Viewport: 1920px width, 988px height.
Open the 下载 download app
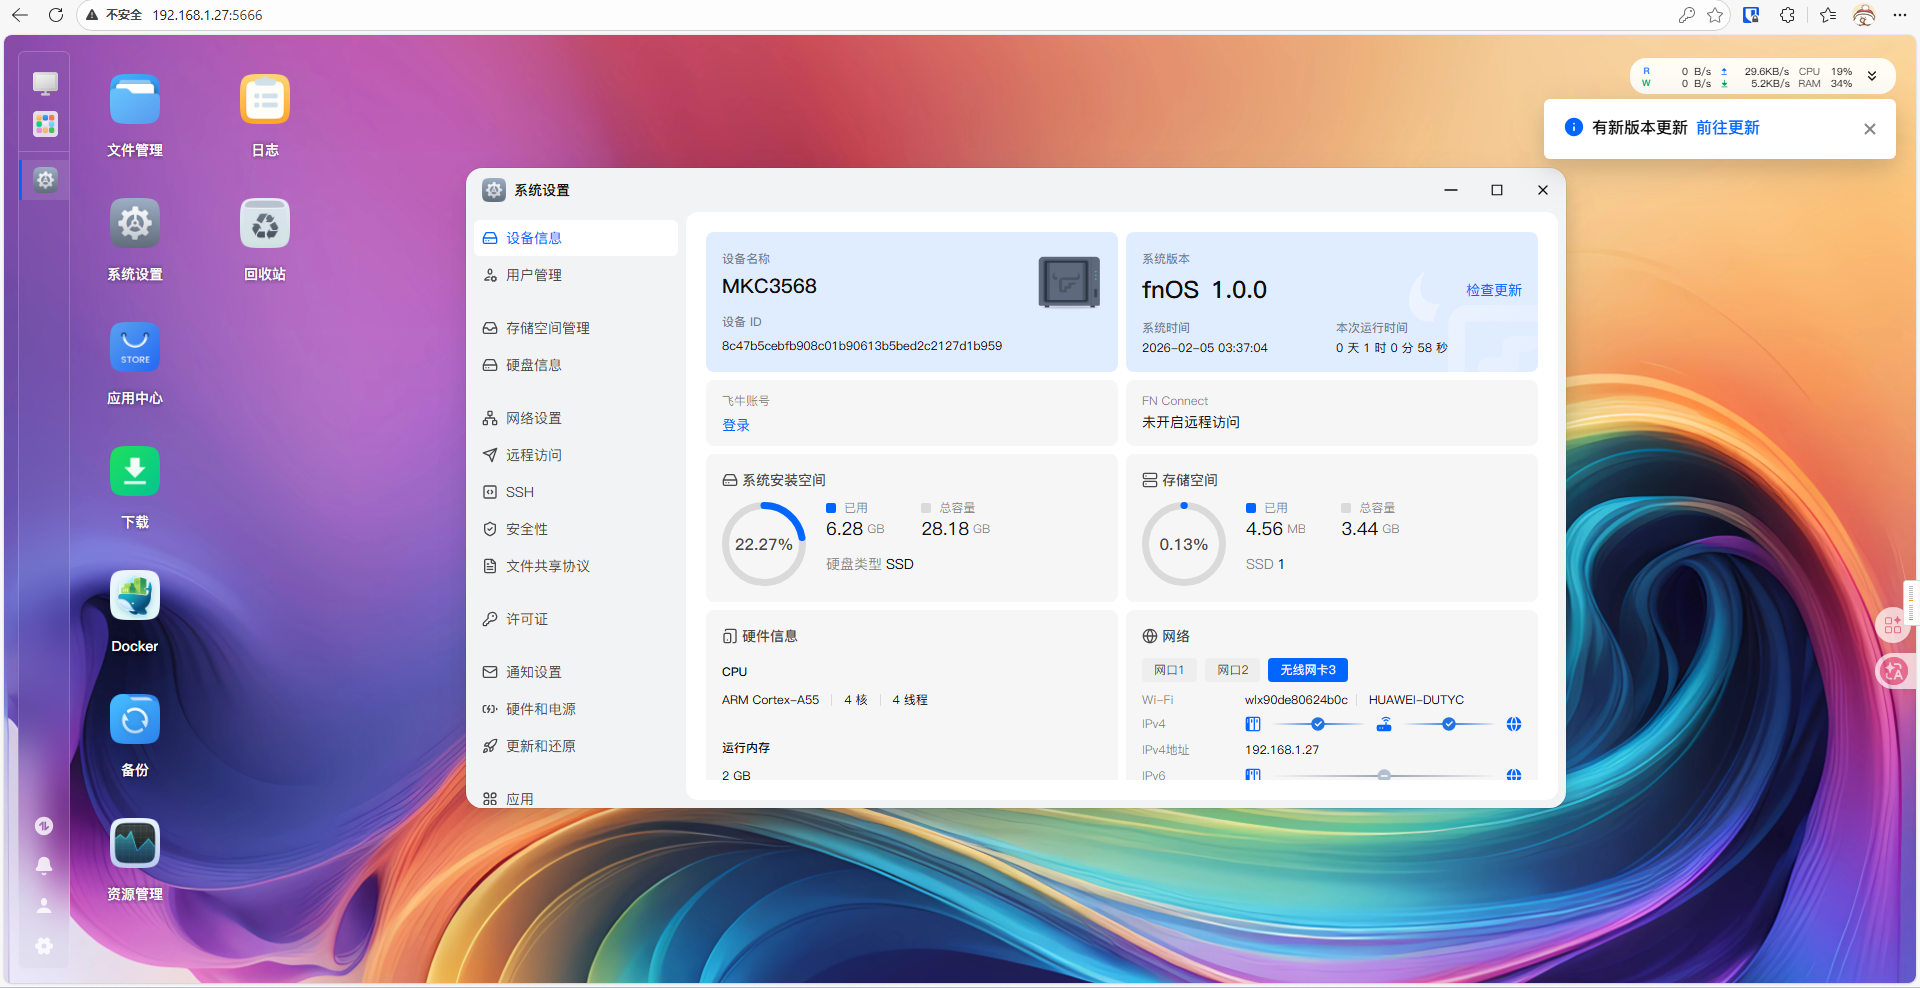pos(134,471)
